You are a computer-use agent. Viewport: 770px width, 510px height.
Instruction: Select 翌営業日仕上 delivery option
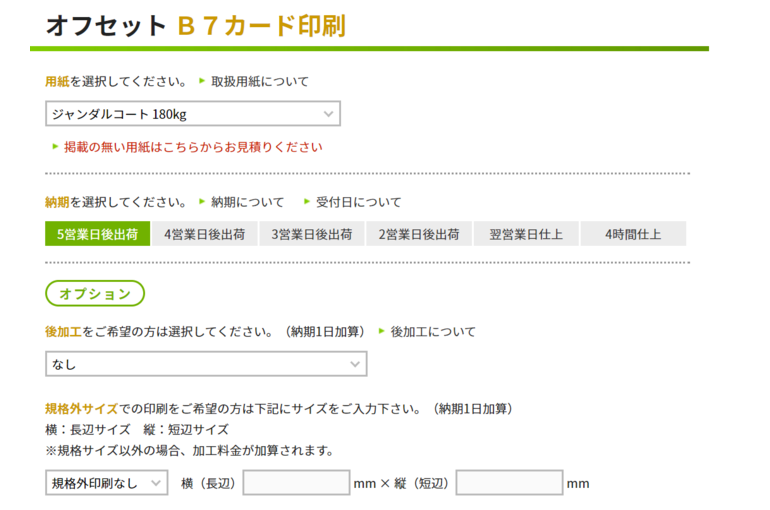[526, 234]
